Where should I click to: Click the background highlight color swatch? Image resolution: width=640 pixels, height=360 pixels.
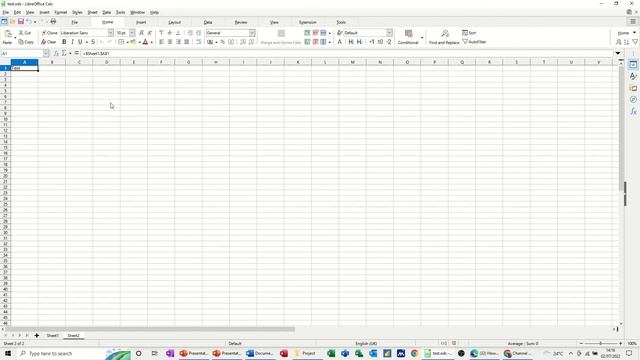[x=133, y=42]
